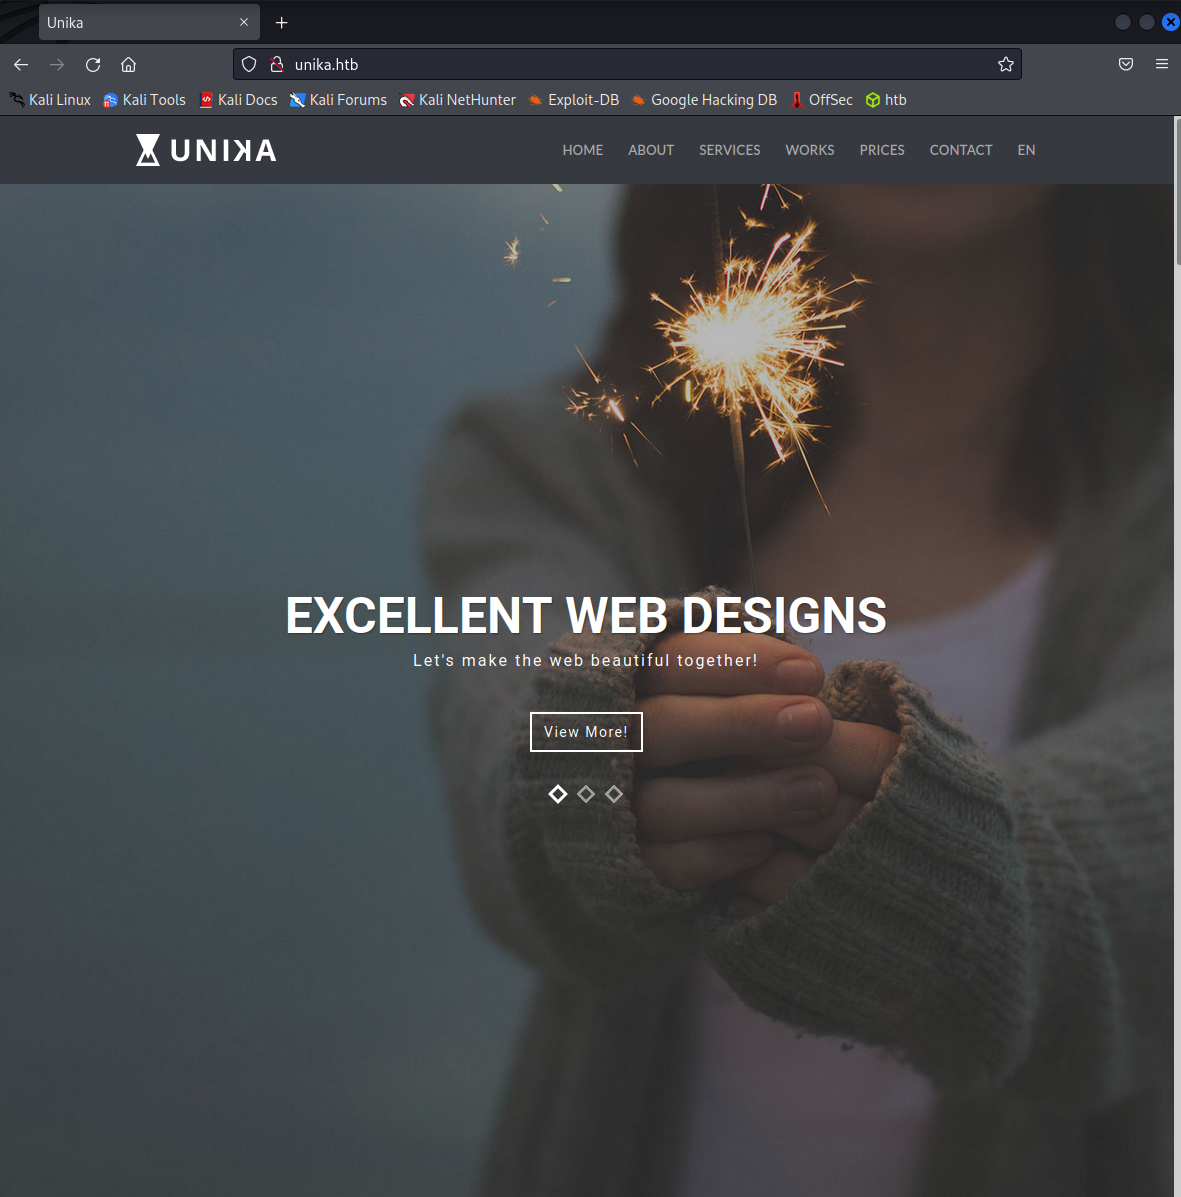Reload the unika.htb page
Screen dimensions: 1181x1197
click(x=93, y=65)
